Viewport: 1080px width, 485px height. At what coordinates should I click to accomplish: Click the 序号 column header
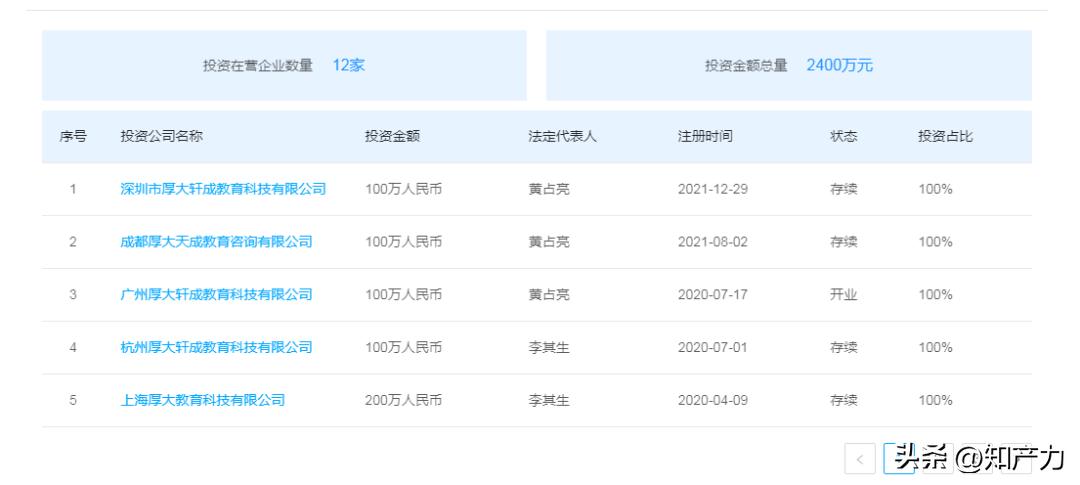pos(73,136)
